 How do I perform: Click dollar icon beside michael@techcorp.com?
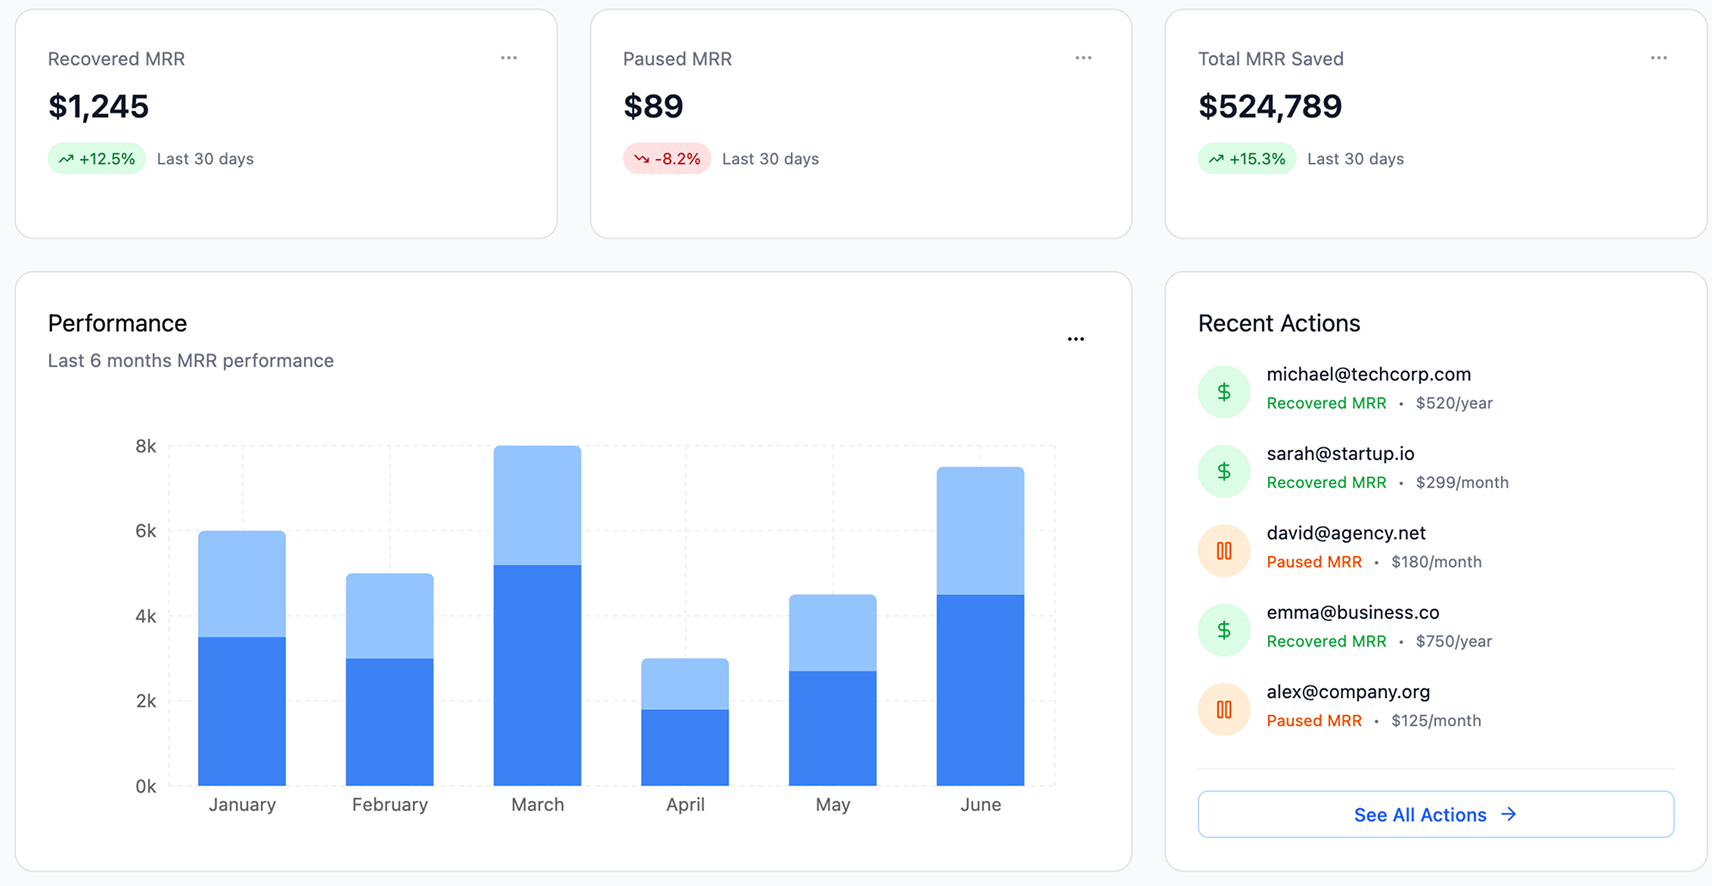click(x=1223, y=392)
